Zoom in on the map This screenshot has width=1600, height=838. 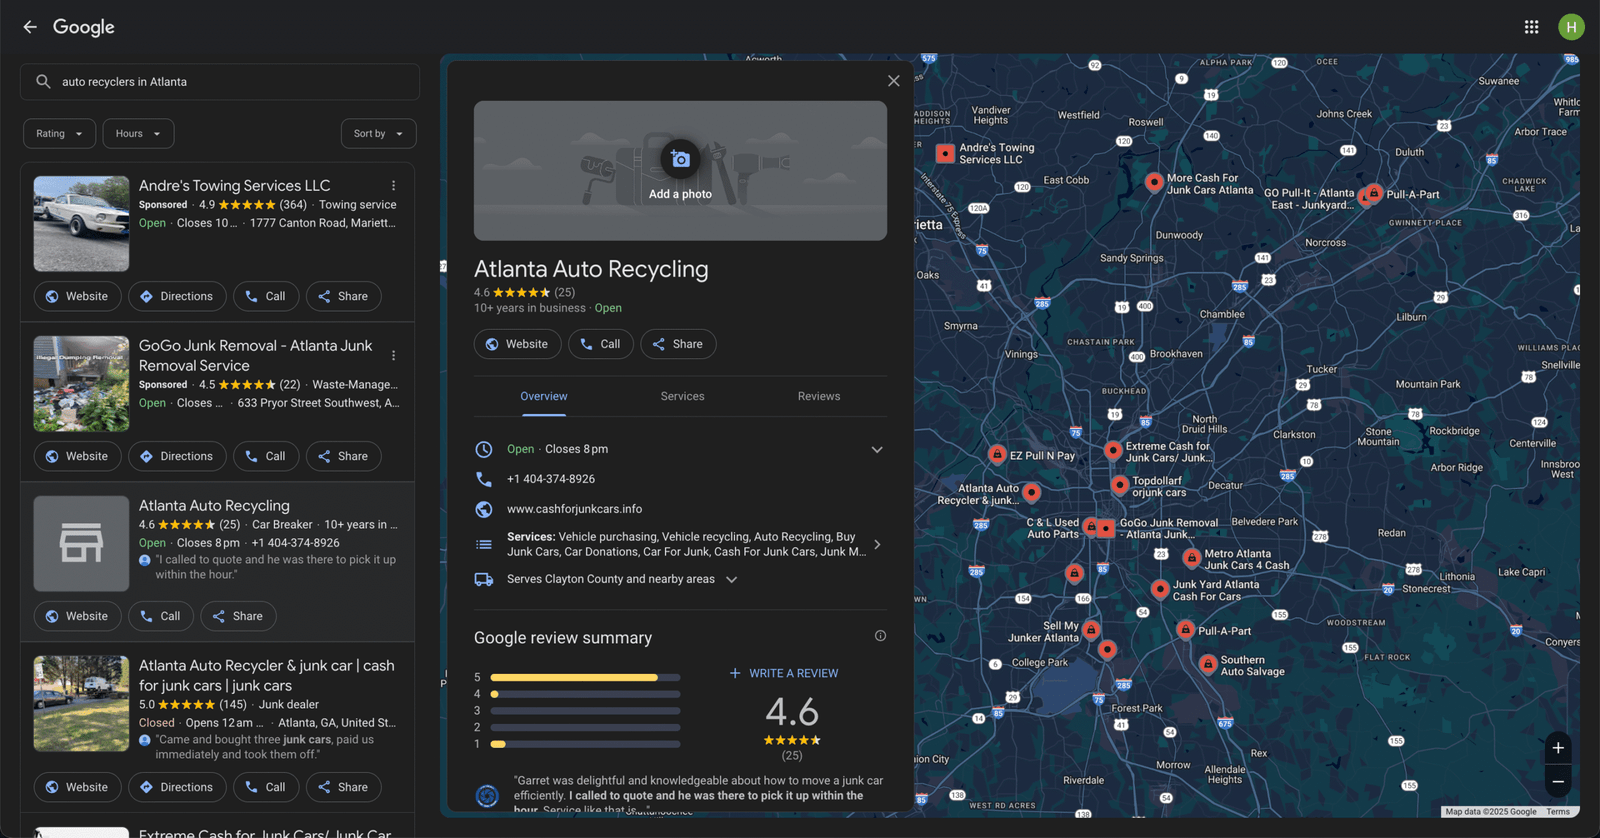click(1558, 748)
